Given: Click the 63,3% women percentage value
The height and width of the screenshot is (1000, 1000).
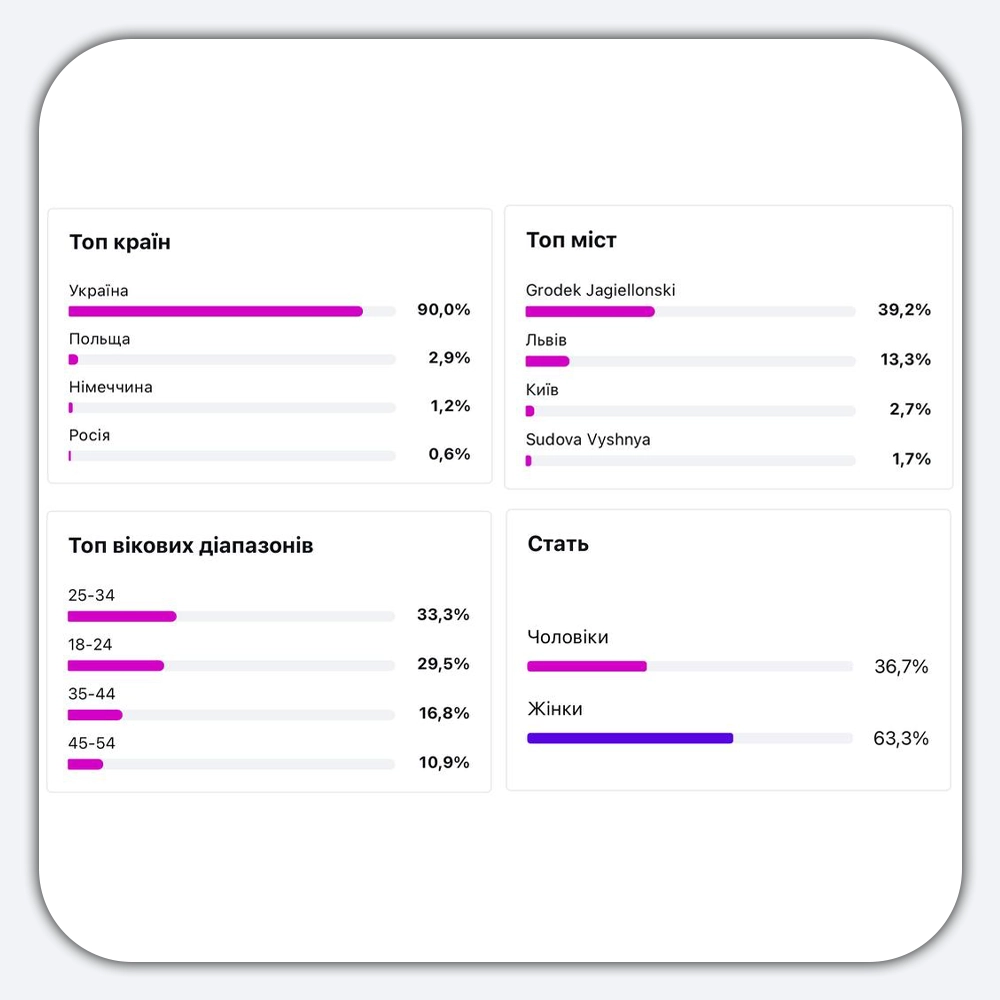Looking at the screenshot, I should click(x=901, y=739).
